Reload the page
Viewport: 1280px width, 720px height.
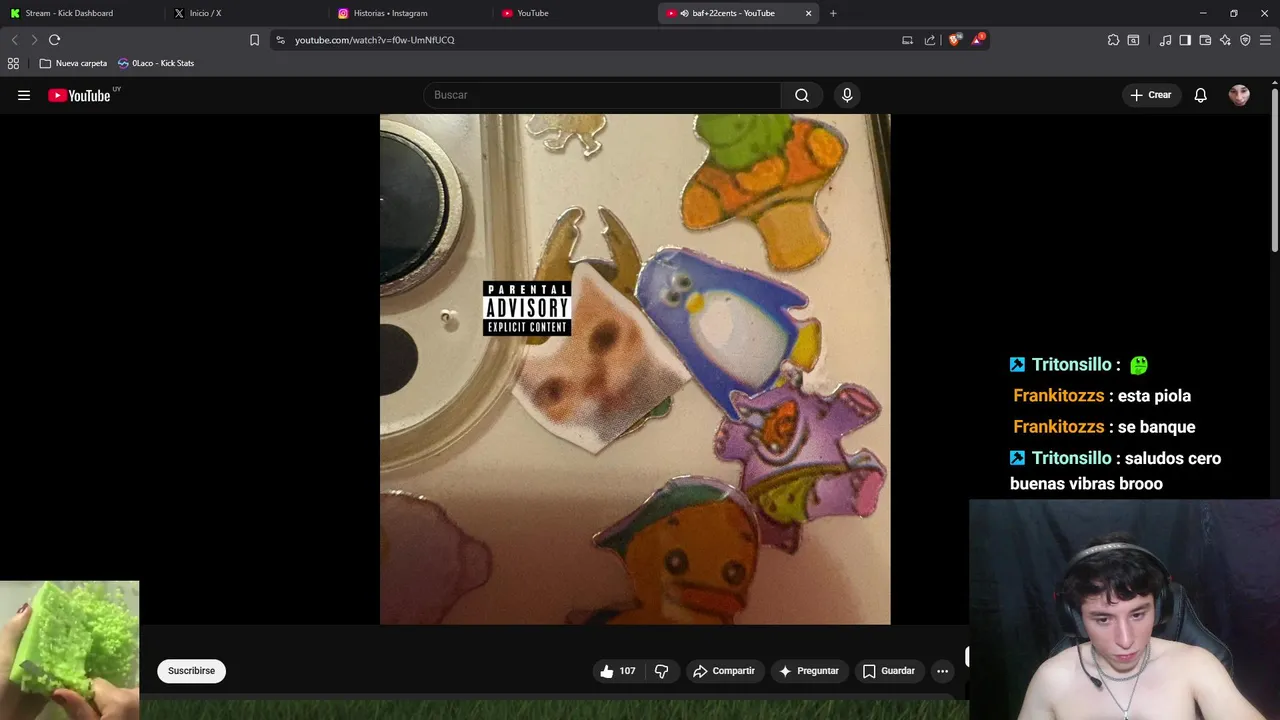click(55, 40)
